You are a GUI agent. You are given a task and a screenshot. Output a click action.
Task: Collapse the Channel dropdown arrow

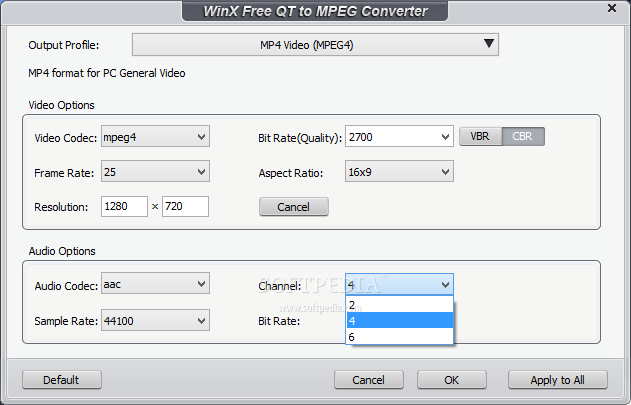point(444,286)
